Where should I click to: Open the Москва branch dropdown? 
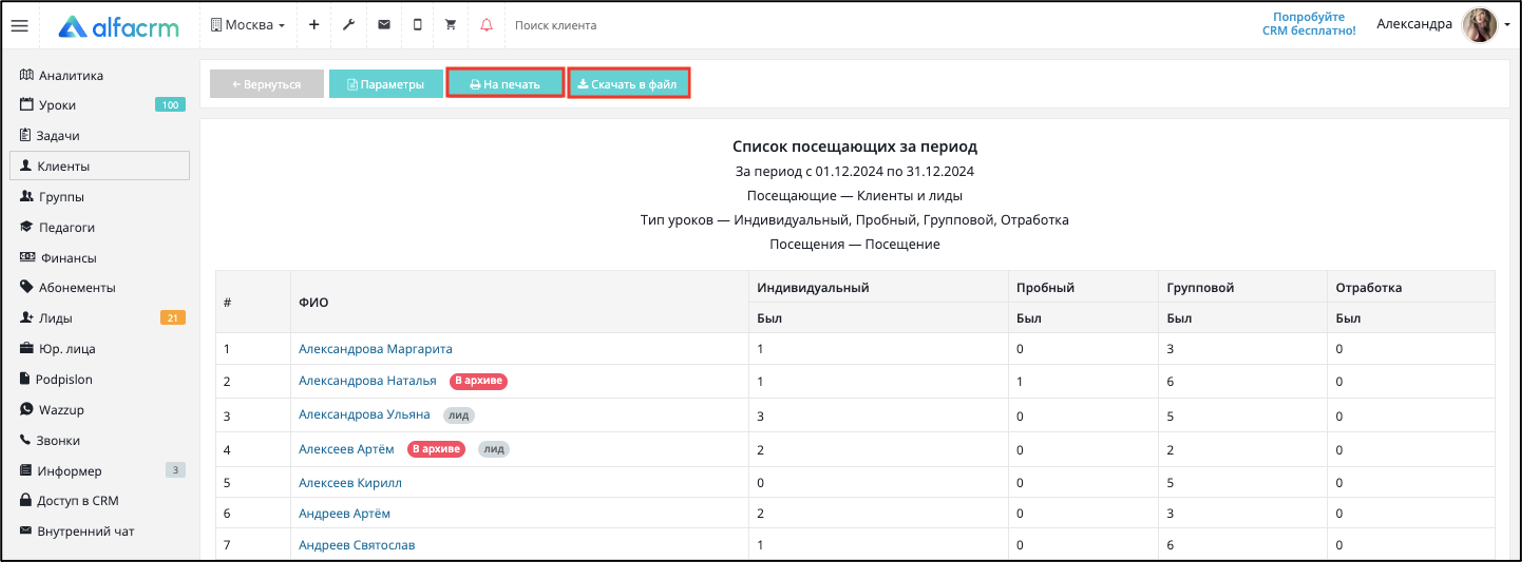click(248, 26)
